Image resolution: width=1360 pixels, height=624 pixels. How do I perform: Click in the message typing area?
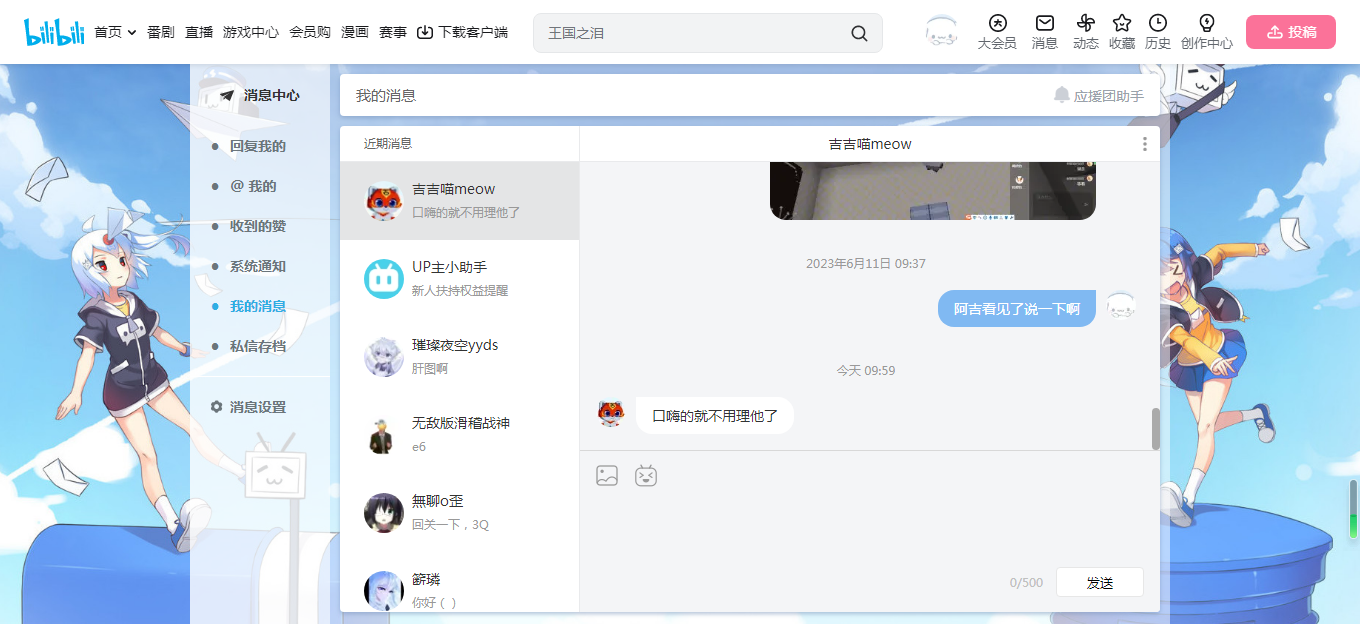pos(869,528)
